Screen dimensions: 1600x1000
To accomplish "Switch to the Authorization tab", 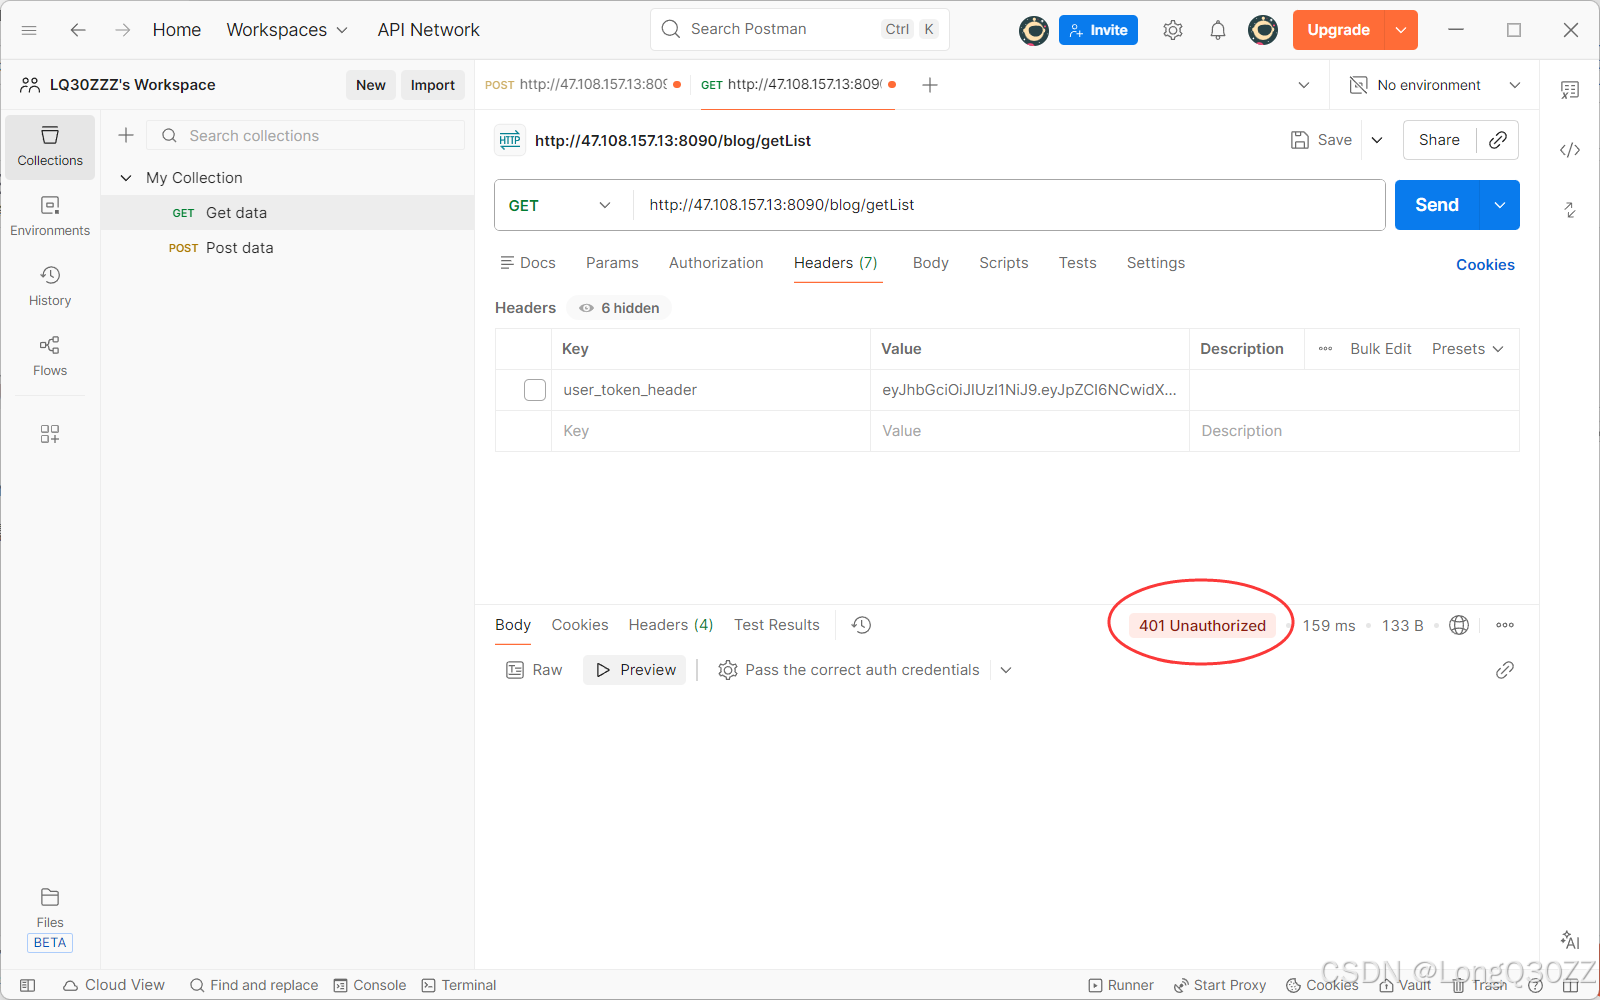I will click(716, 263).
